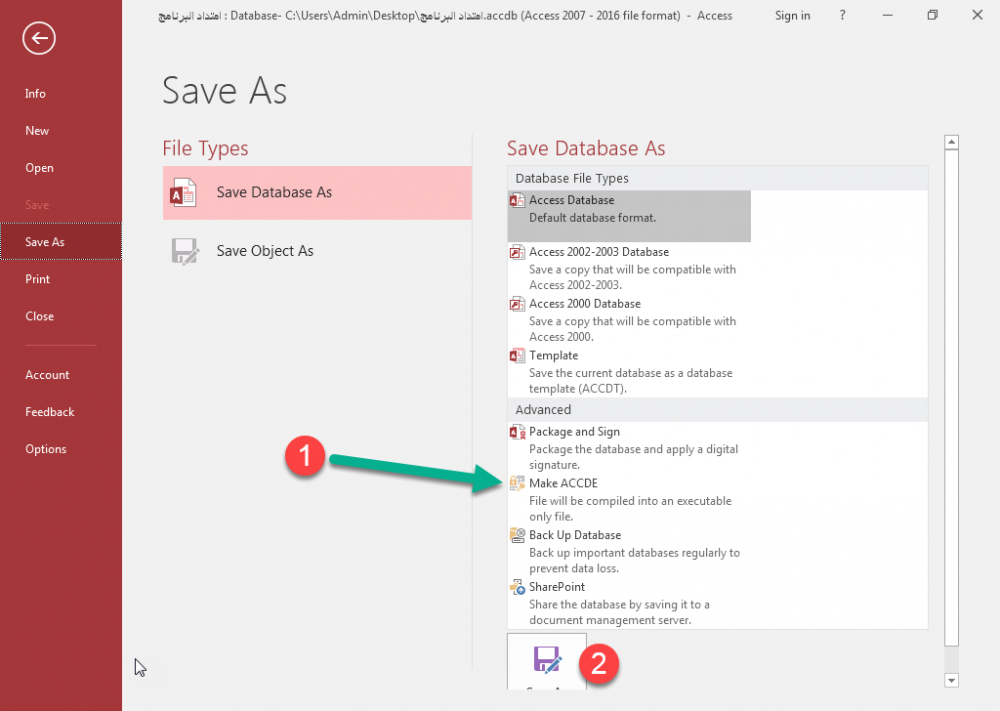Choose Access 2002-2003 Database format

click(x=629, y=268)
